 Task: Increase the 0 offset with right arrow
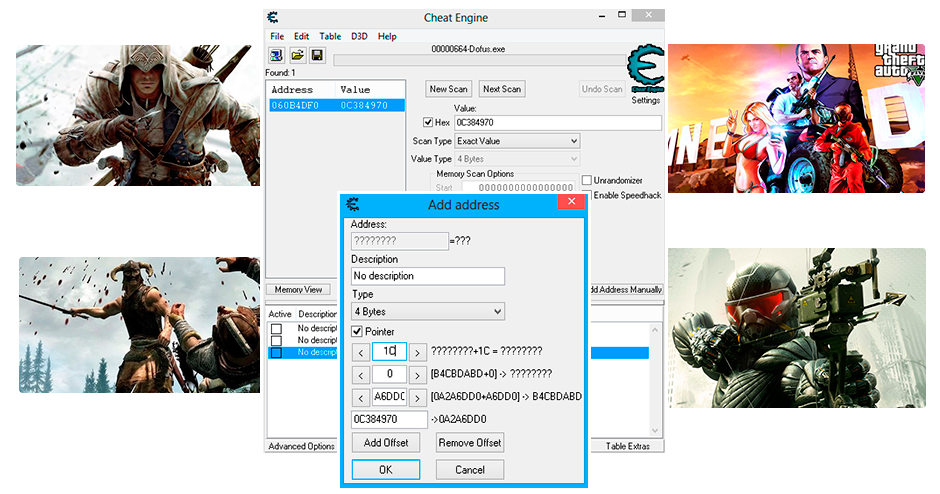pos(418,375)
